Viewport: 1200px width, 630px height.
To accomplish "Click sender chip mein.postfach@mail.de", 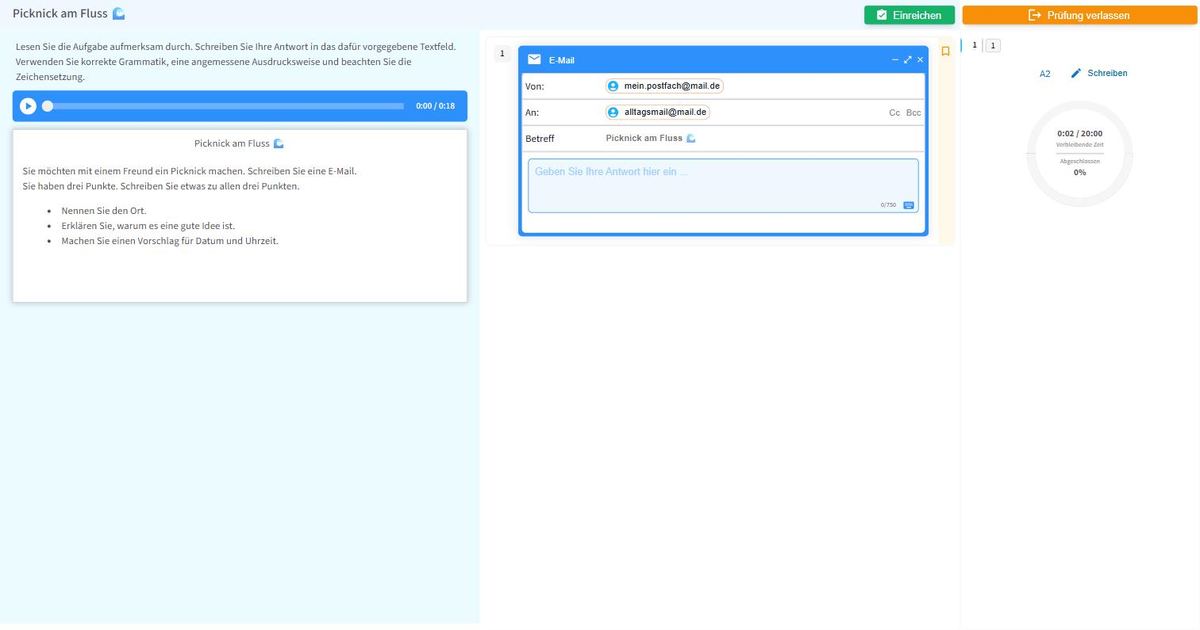I will (665, 86).
